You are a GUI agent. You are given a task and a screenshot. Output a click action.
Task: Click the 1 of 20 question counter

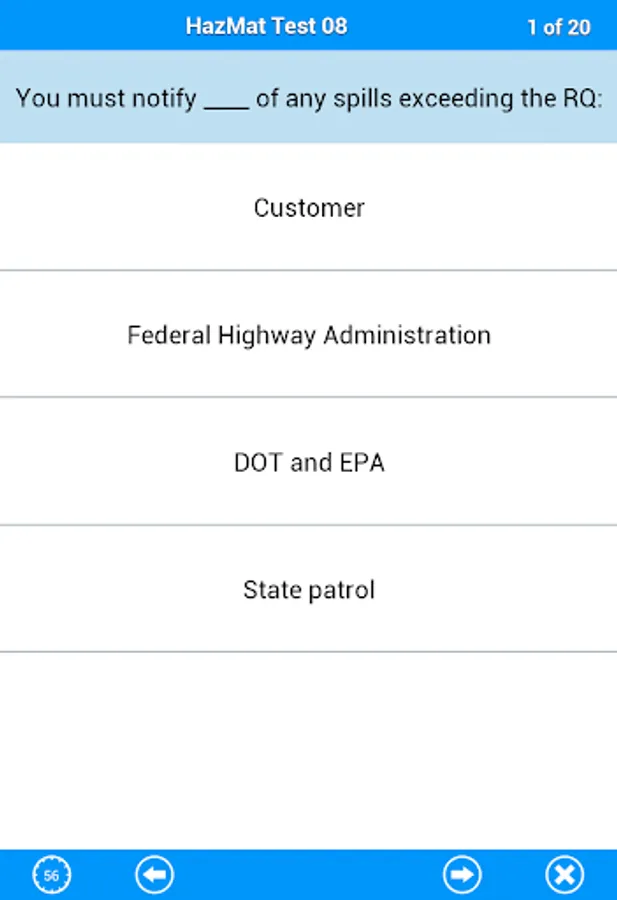coord(558,27)
